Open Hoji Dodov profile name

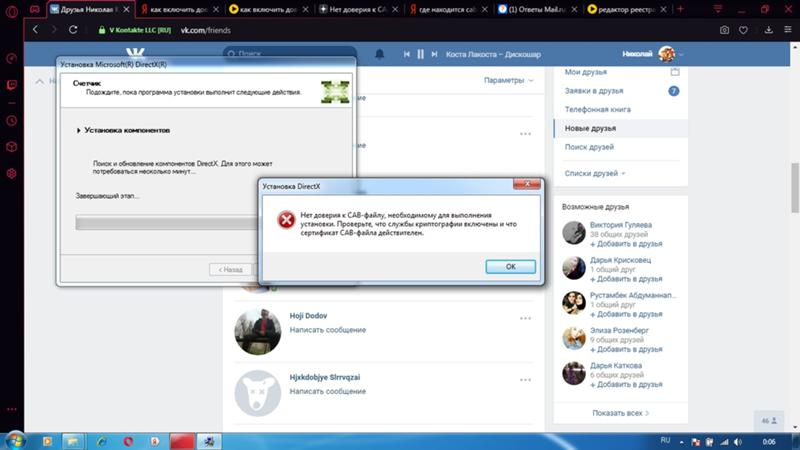308,316
